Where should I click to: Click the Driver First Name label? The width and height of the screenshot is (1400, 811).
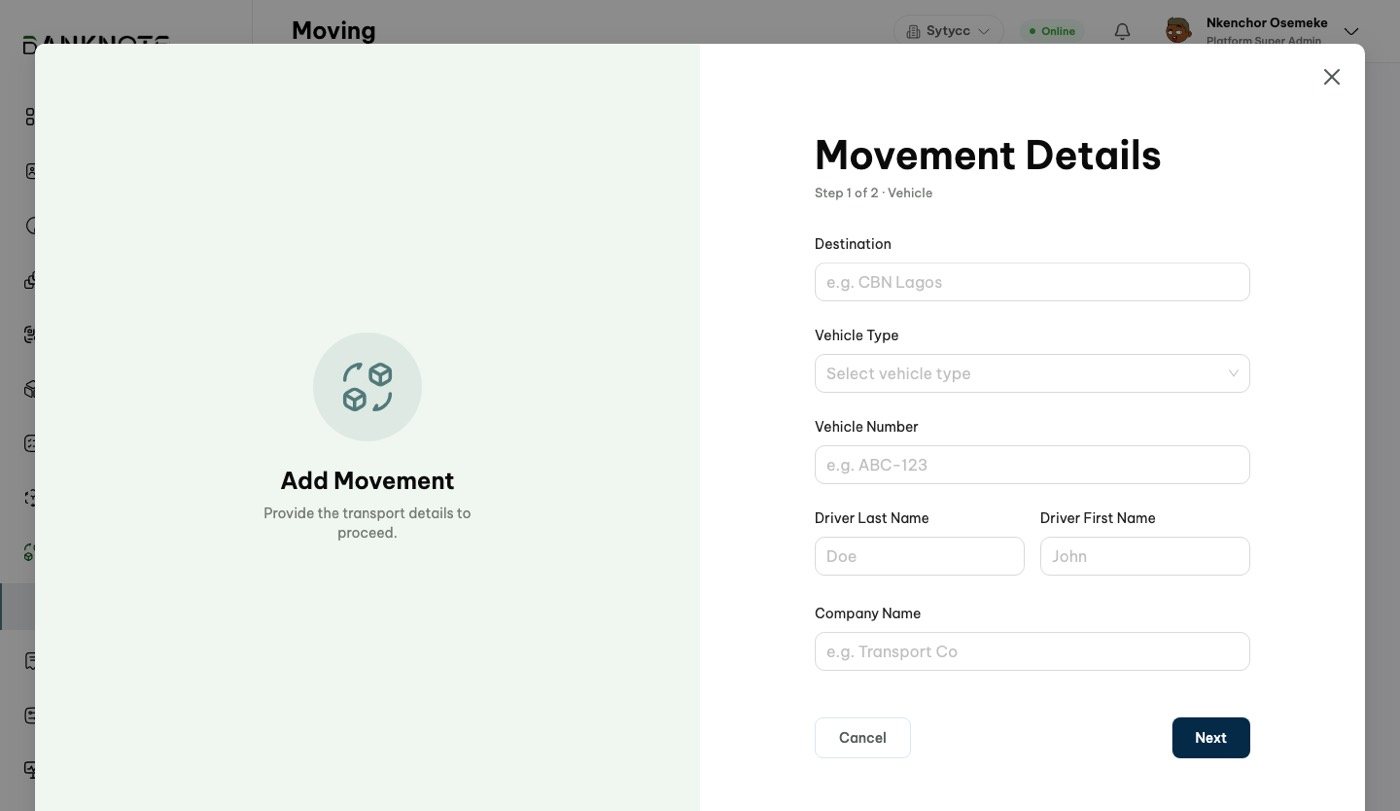tap(1098, 518)
